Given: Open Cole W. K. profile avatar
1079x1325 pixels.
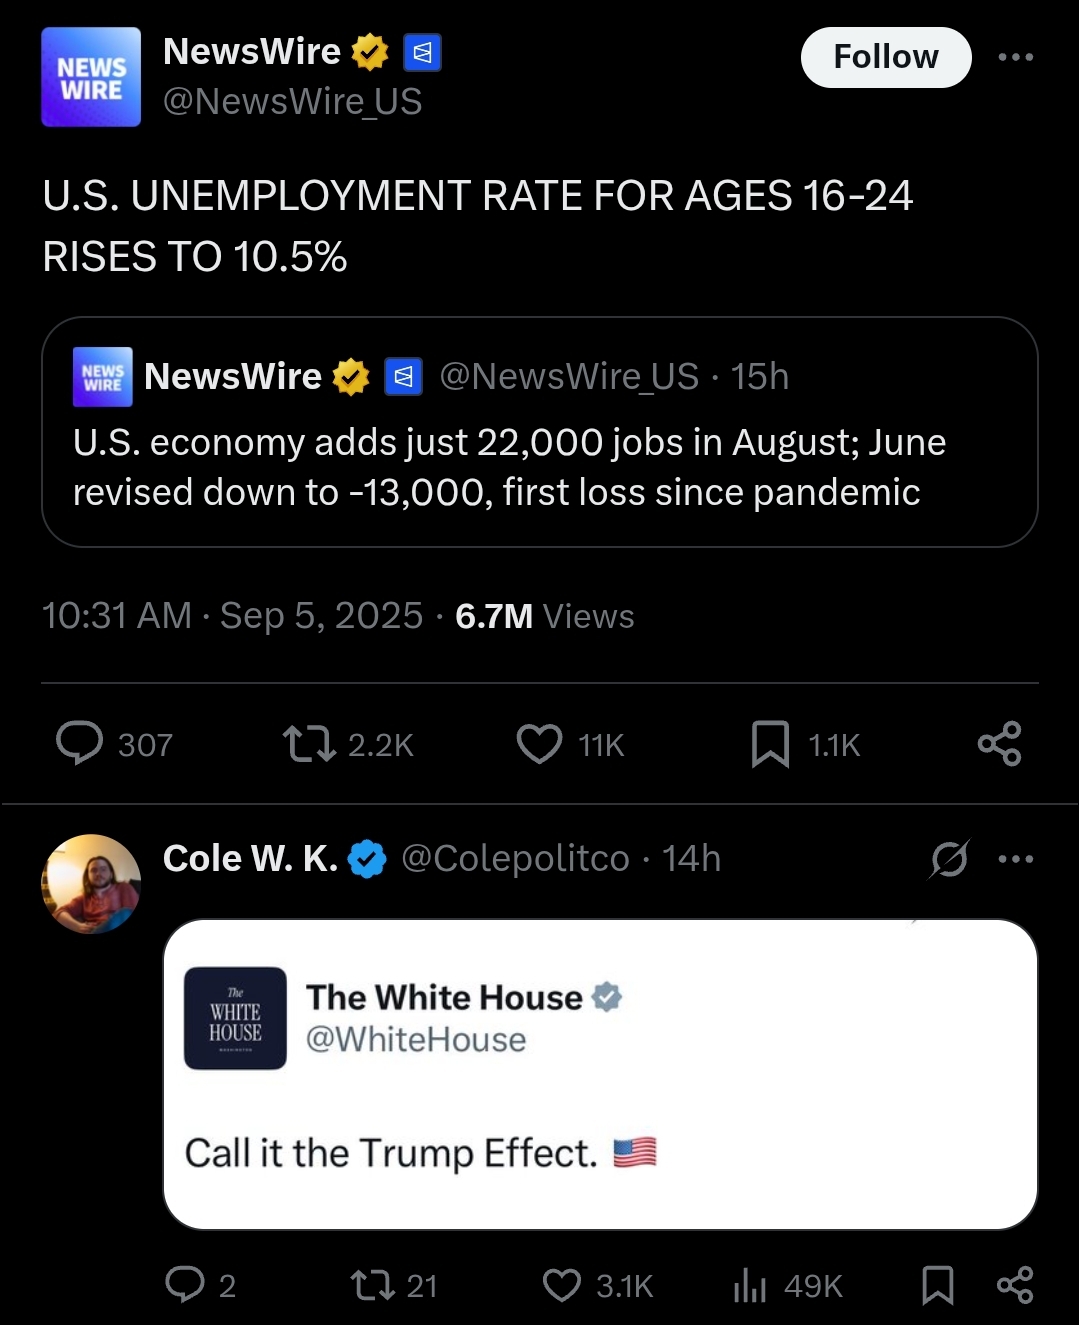Looking at the screenshot, I should (91, 884).
